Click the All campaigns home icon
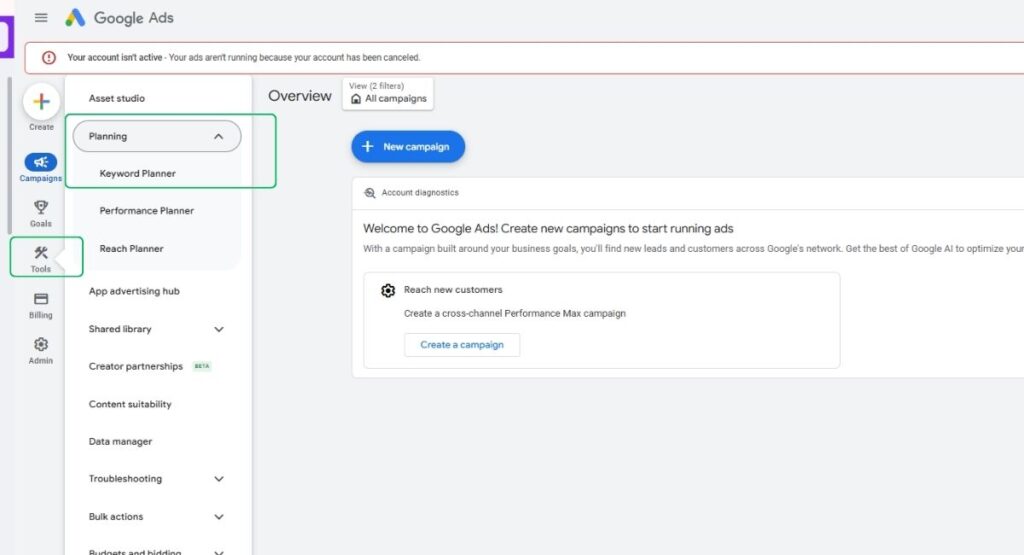 pos(356,99)
